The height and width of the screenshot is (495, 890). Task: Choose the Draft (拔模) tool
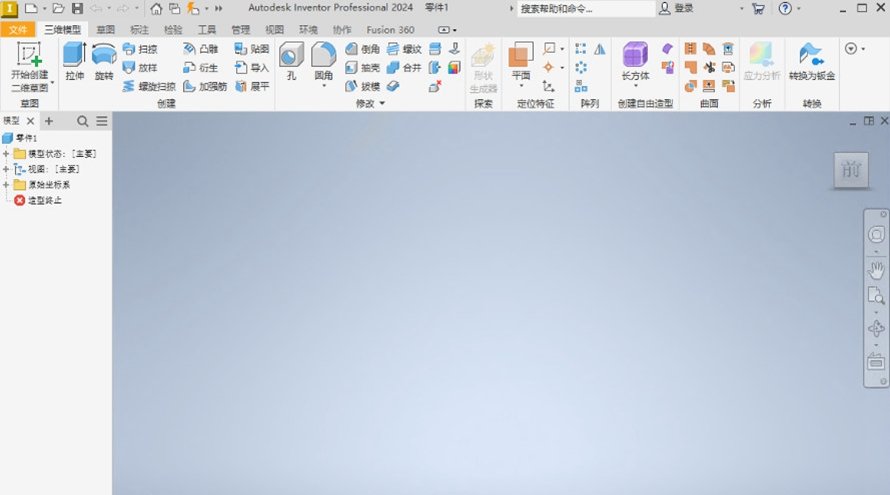(362, 86)
